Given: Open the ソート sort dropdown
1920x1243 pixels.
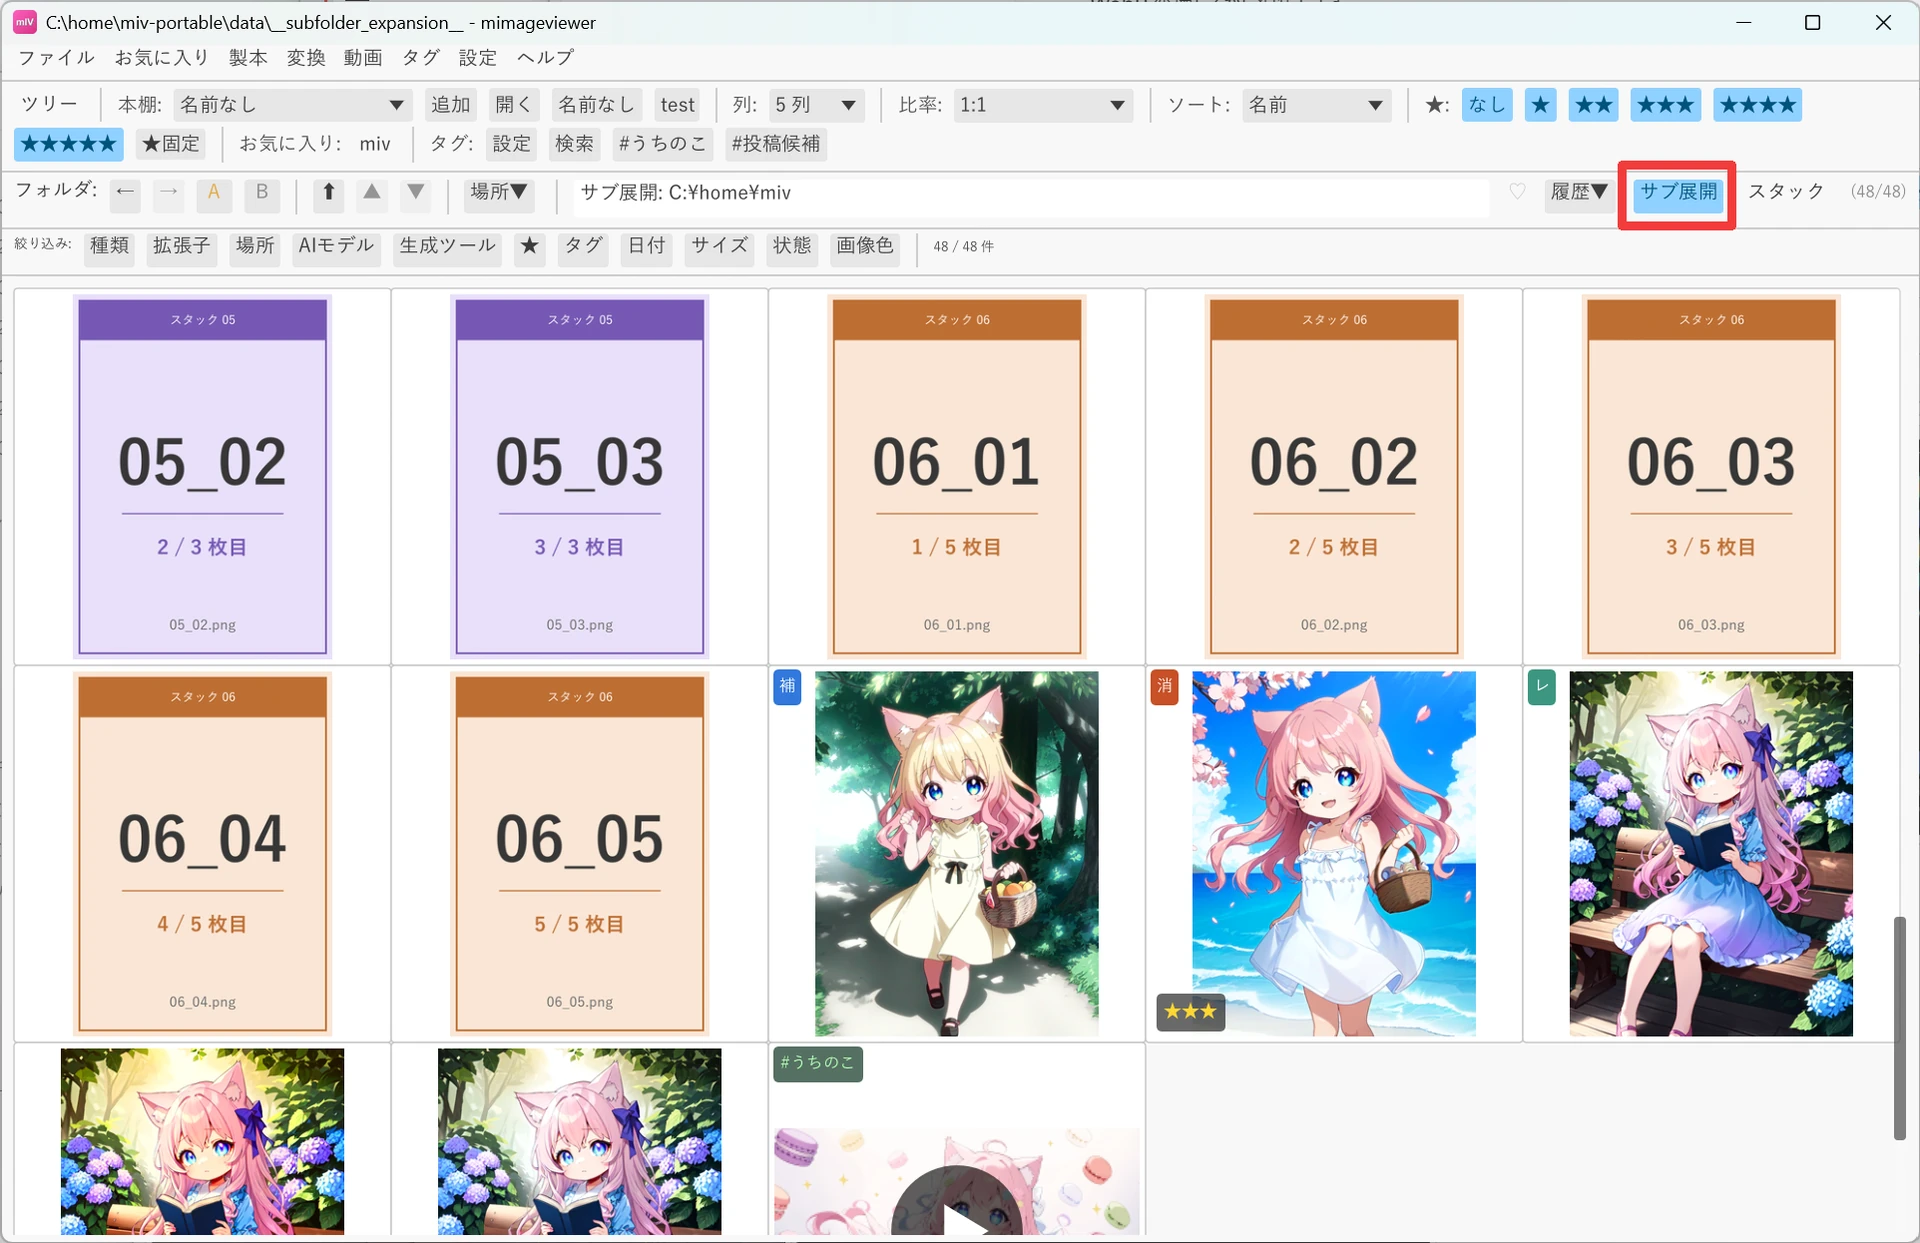Looking at the screenshot, I should [x=1316, y=105].
